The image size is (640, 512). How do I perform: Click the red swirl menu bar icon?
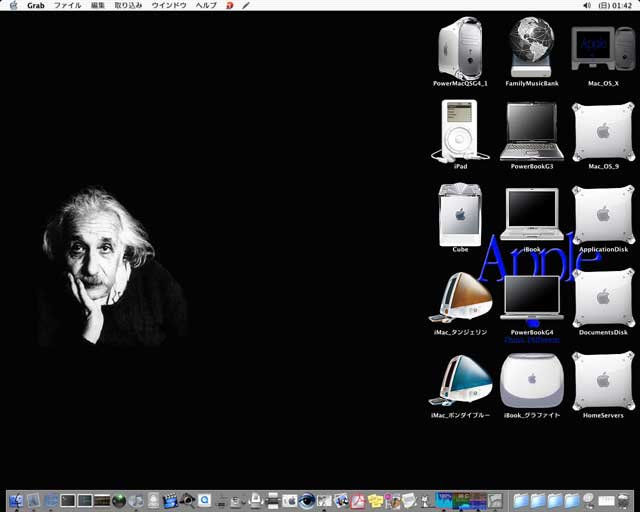click(x=229, y=6)
